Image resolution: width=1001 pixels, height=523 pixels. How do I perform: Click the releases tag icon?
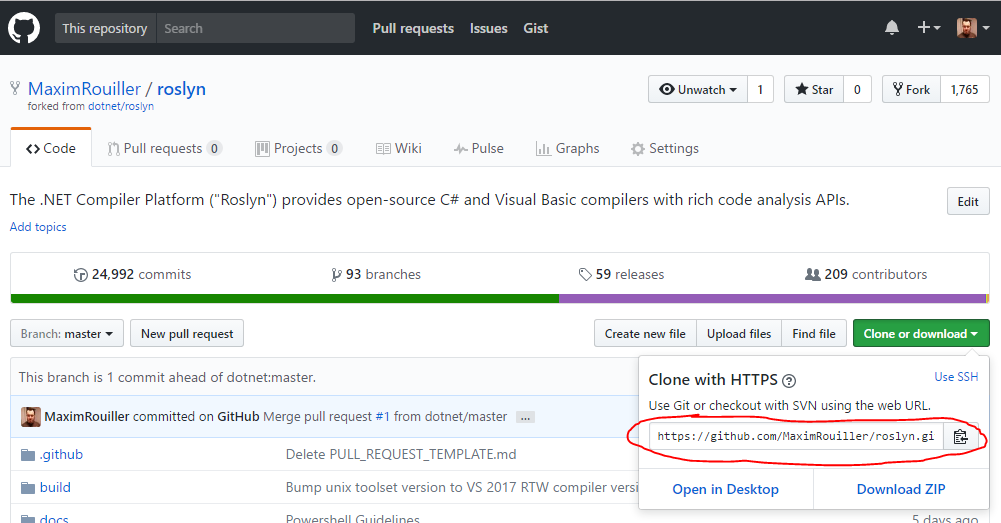tap(585, 275)
